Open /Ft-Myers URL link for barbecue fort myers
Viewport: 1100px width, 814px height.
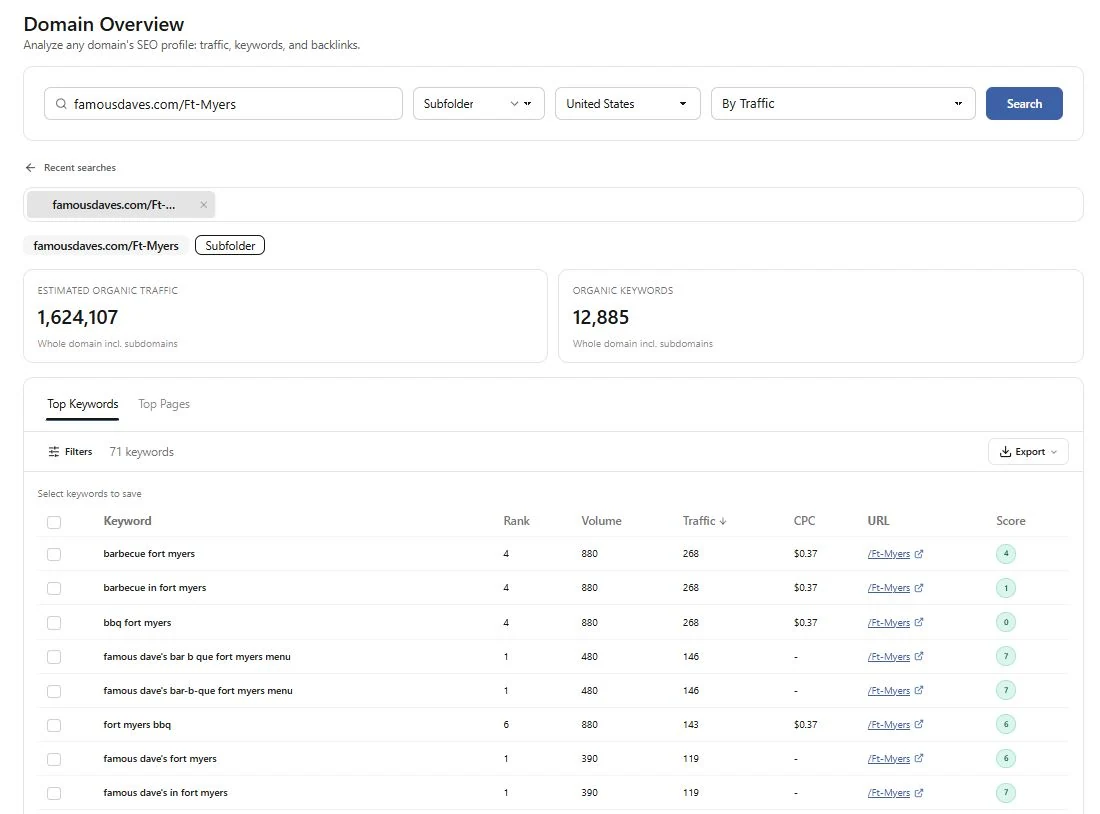point(889,554)
